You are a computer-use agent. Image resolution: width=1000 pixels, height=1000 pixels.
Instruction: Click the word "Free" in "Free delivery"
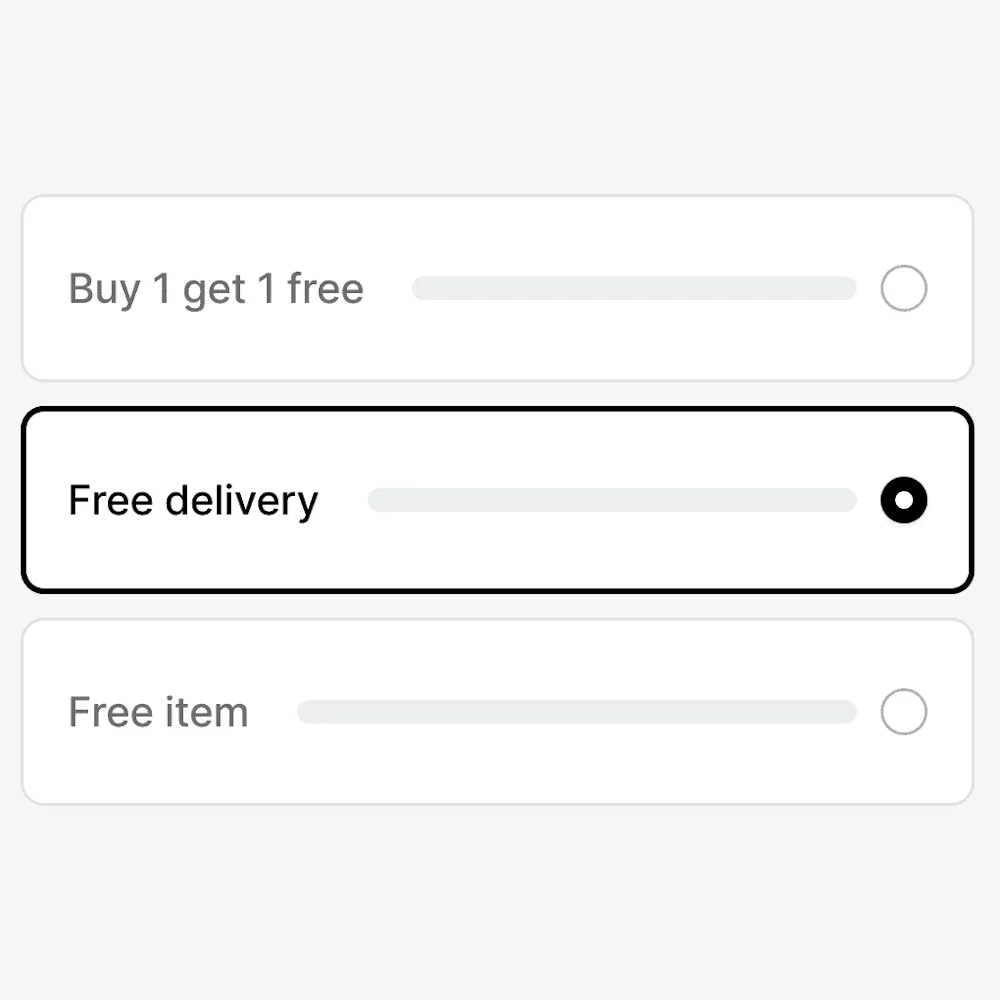coord(109,501)
